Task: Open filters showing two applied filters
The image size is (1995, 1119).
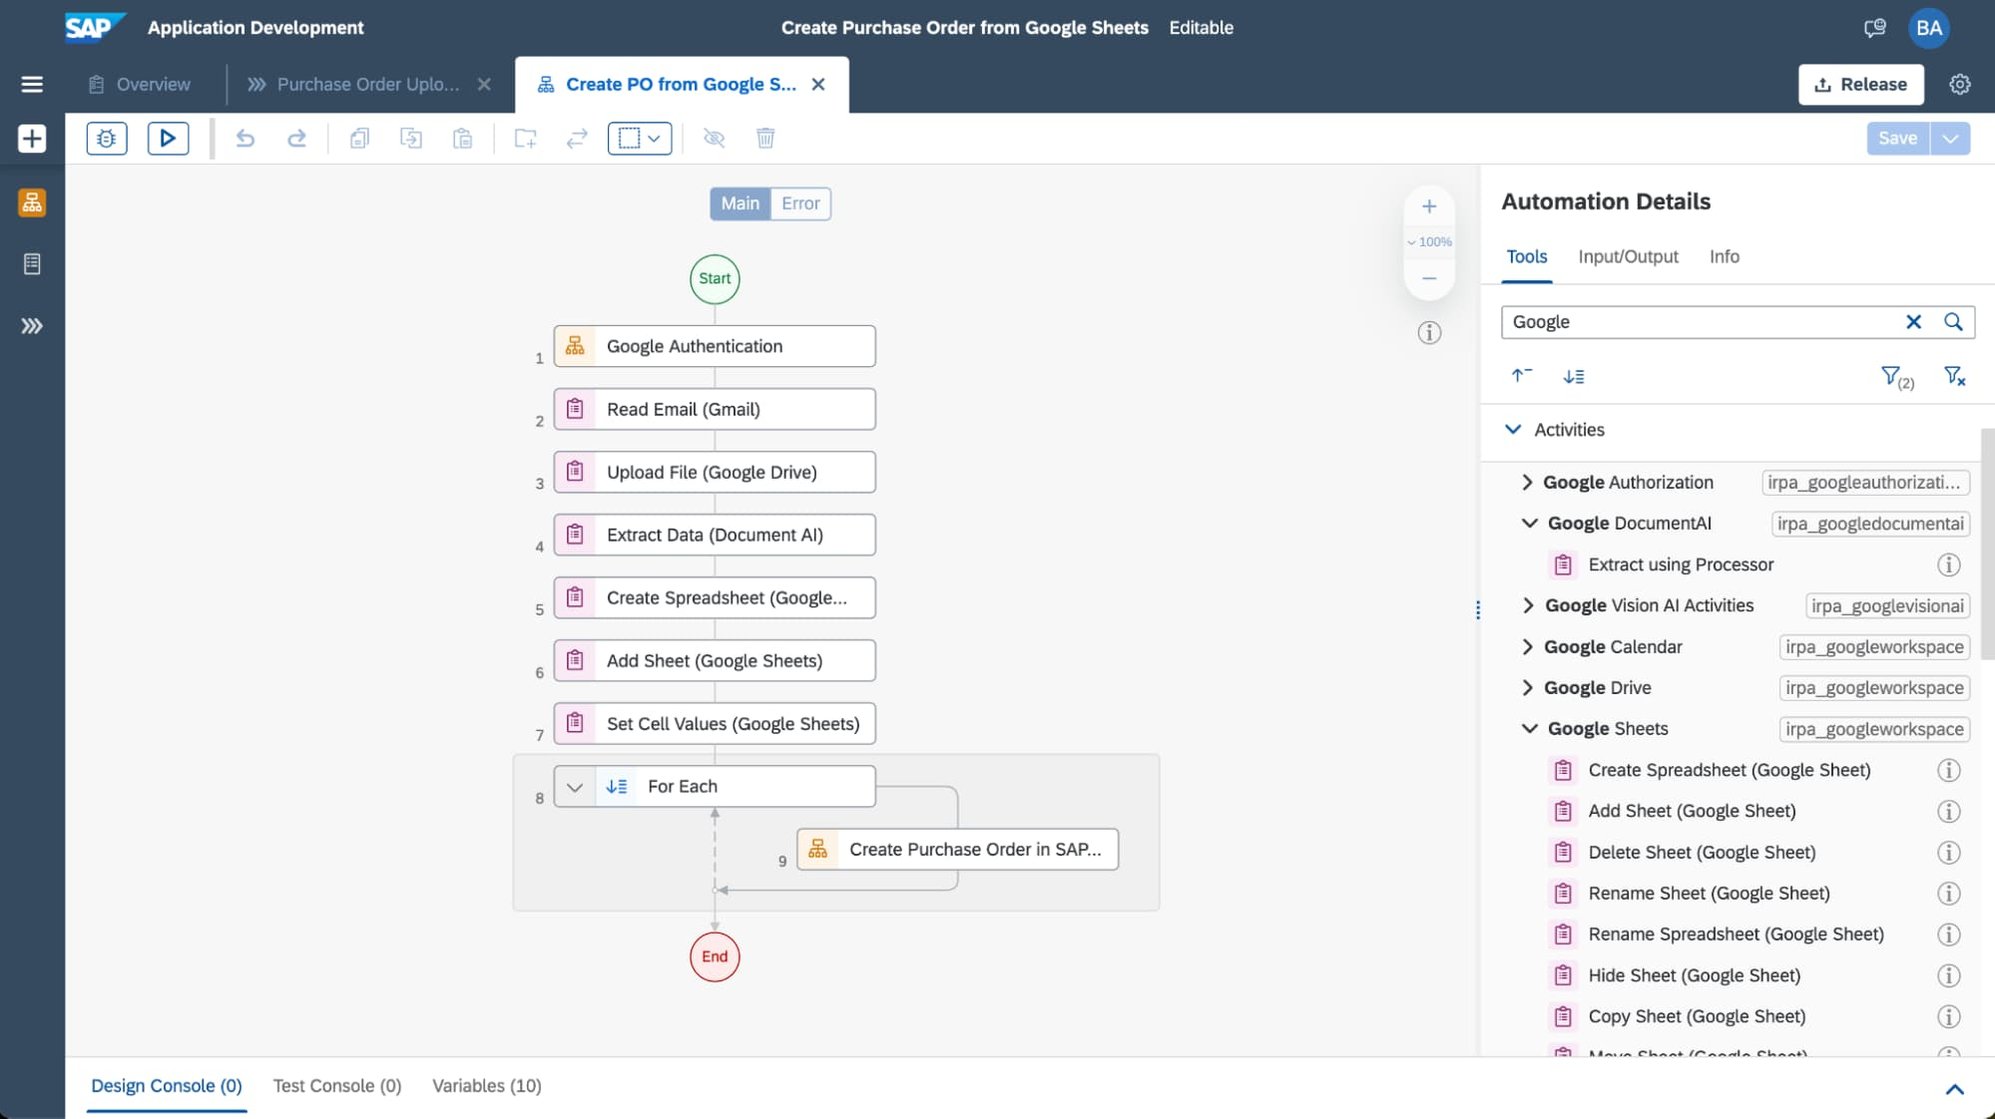Action: tap(1893, 375)
